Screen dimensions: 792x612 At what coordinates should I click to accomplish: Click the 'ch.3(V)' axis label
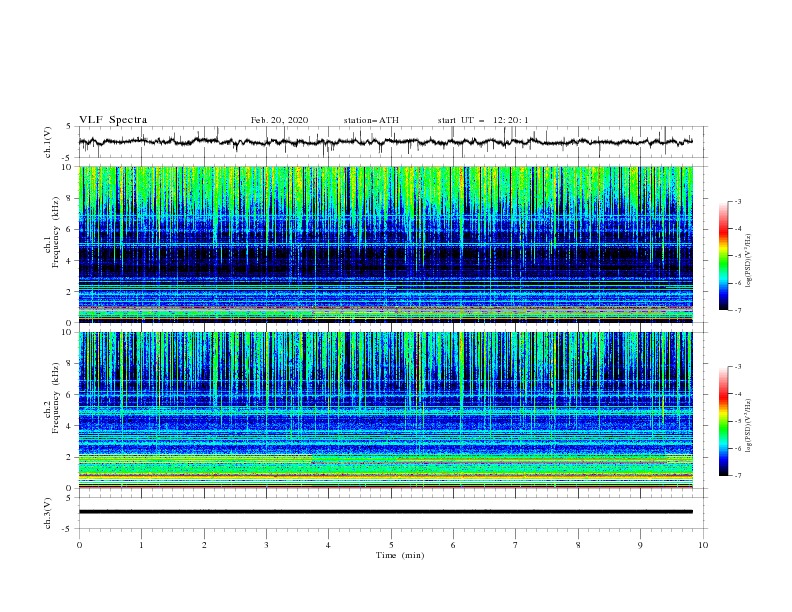coord(48,513)
